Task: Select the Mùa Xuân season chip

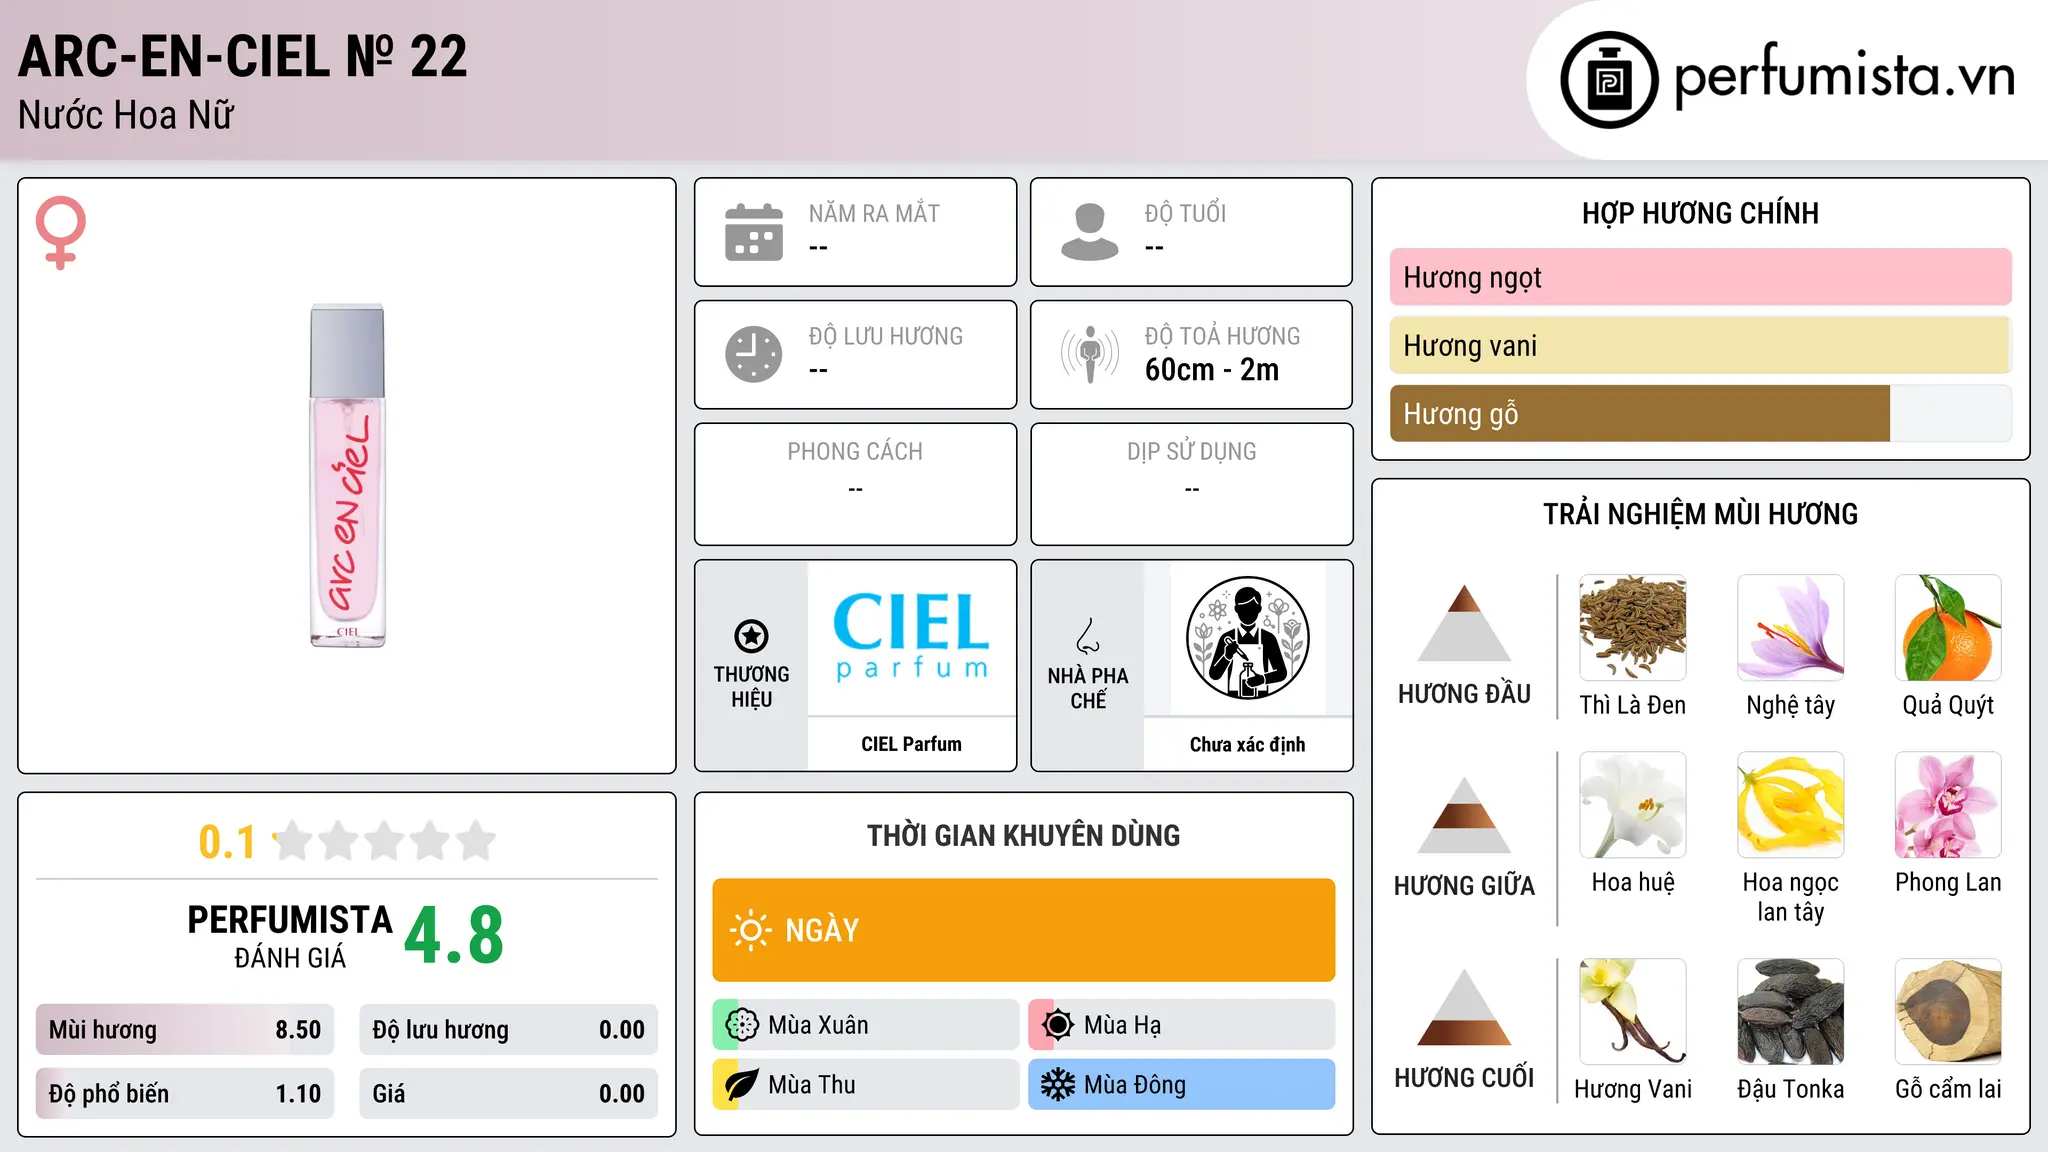Action: [x=865, y=1025]
